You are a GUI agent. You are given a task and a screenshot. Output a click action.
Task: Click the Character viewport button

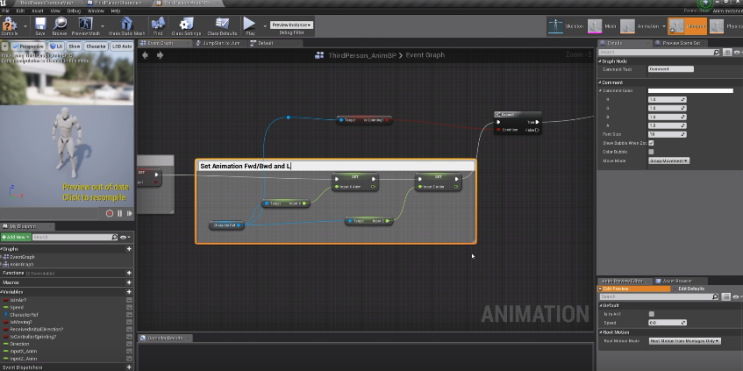click(x=96, y=46)
